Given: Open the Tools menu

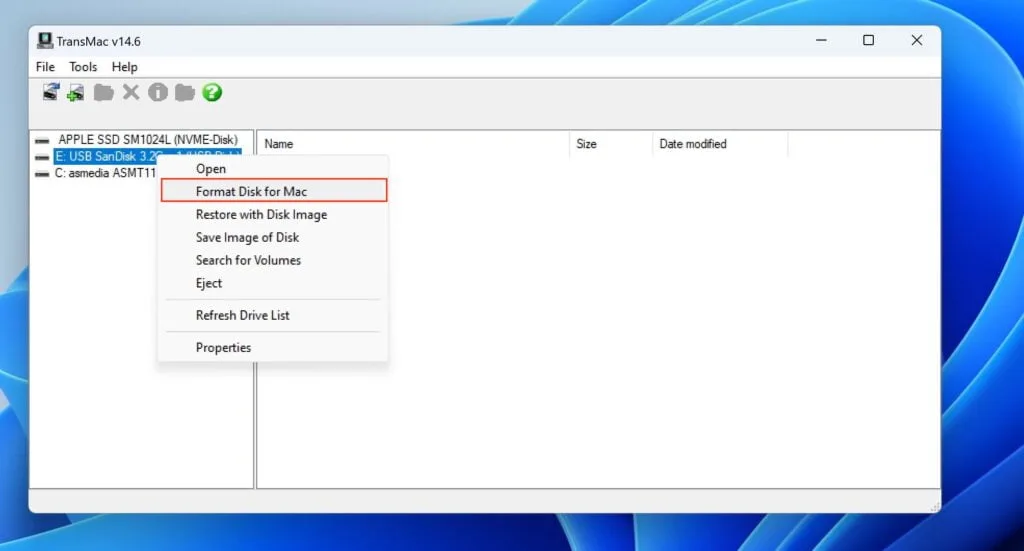Looking at the screenshot, I should coord(83,67).
